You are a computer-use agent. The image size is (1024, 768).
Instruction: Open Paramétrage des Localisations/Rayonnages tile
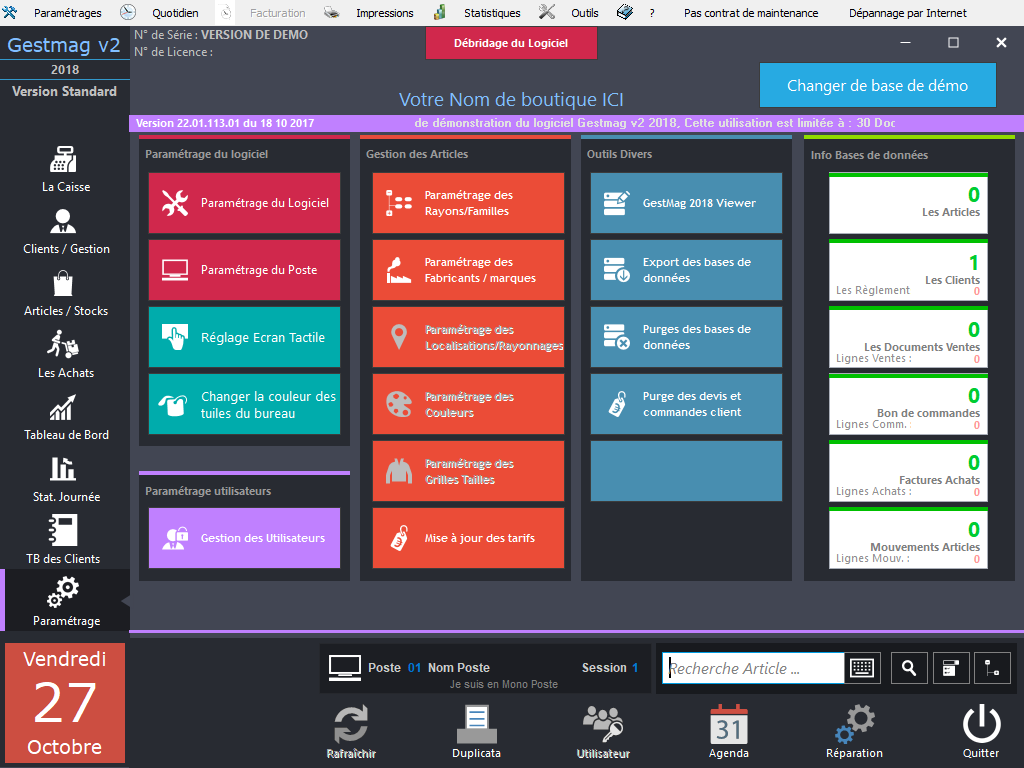pyautogui.click(x=468, y=337)
